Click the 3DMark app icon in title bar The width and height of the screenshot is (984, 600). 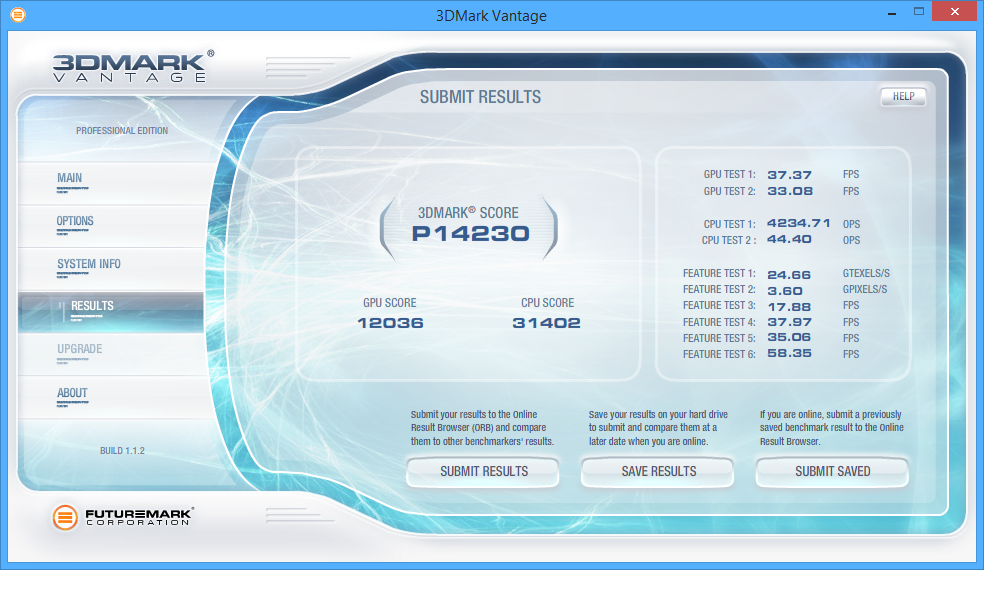(x=18, y=14)
